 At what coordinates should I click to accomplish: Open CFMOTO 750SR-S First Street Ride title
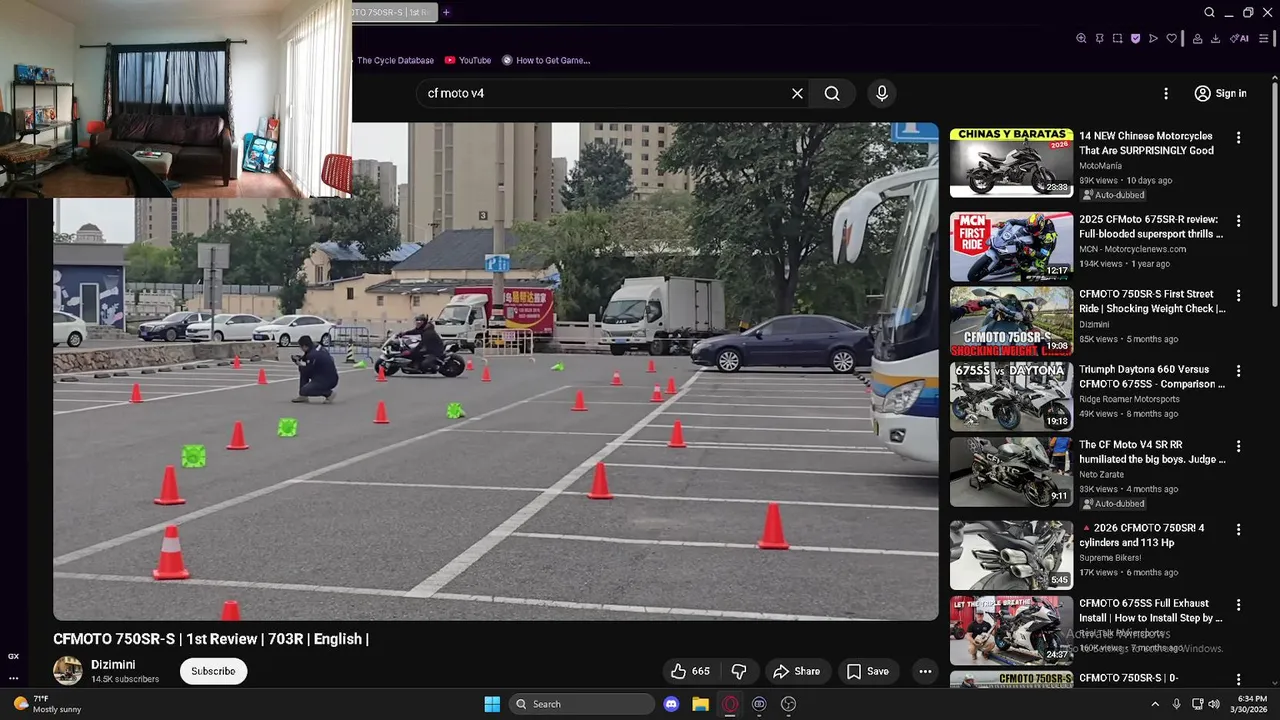tap(1152, 301)
